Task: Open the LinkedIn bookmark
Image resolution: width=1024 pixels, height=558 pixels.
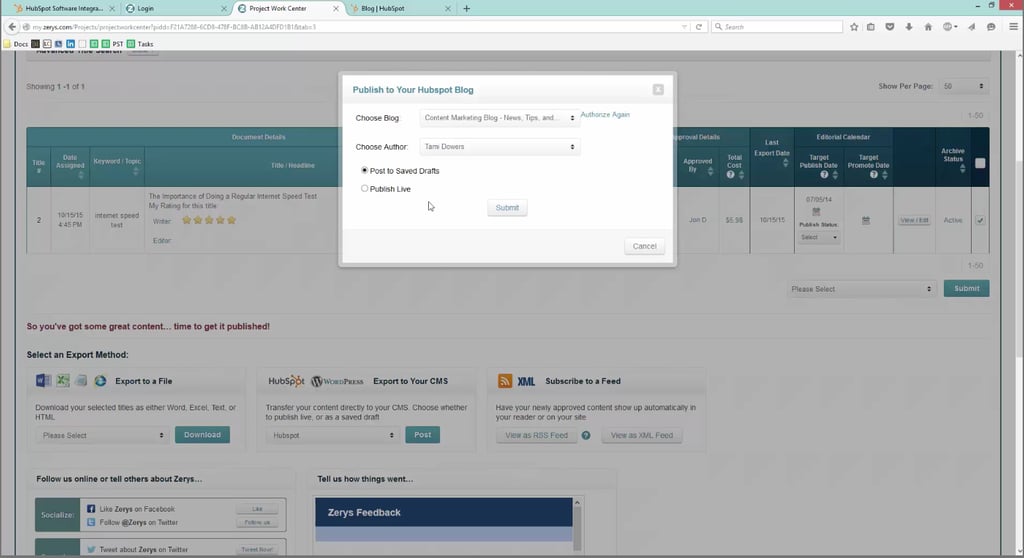Action: click(x=70, y=44)
